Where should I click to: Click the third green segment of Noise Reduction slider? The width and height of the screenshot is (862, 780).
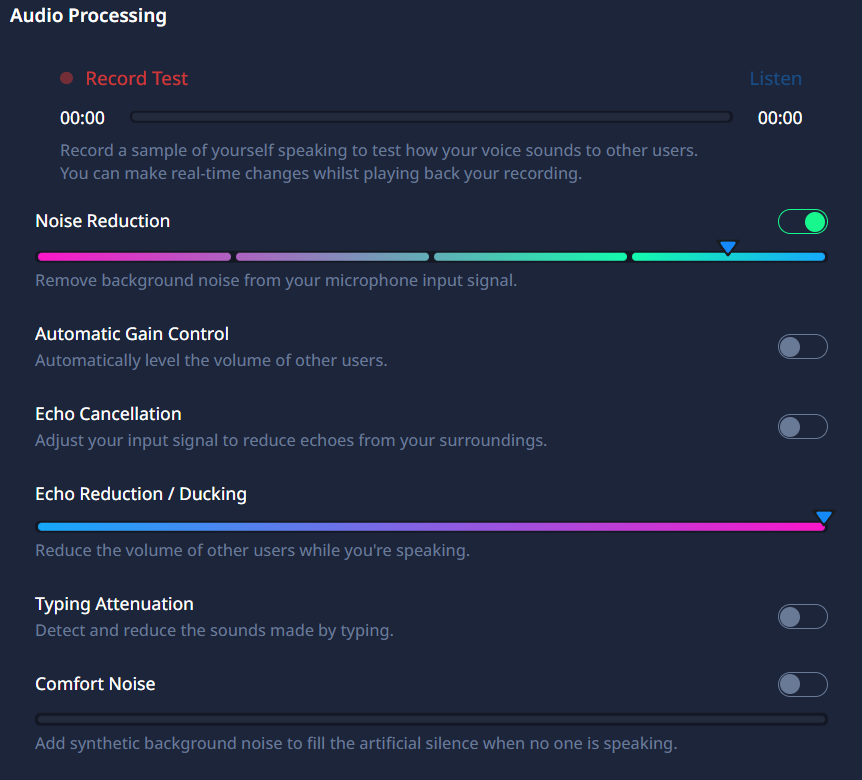pos(531,257)
